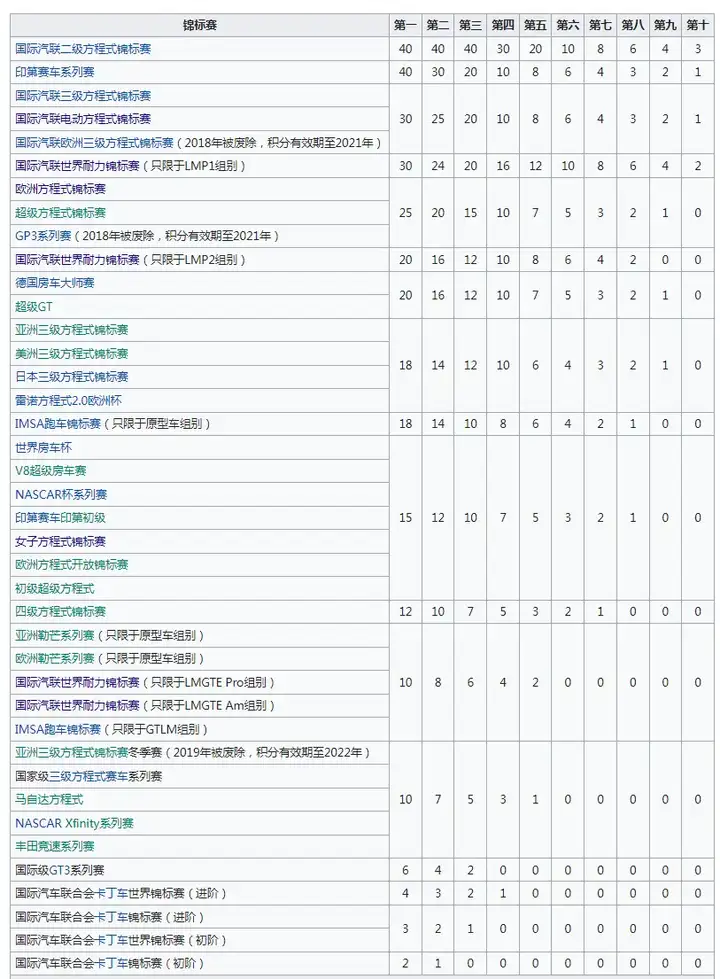Image resolution: width=720 pixels, height=979 pixels.
Task: Open the 日本三级方程式锦标赛 link
Action: tap(72, 376)
